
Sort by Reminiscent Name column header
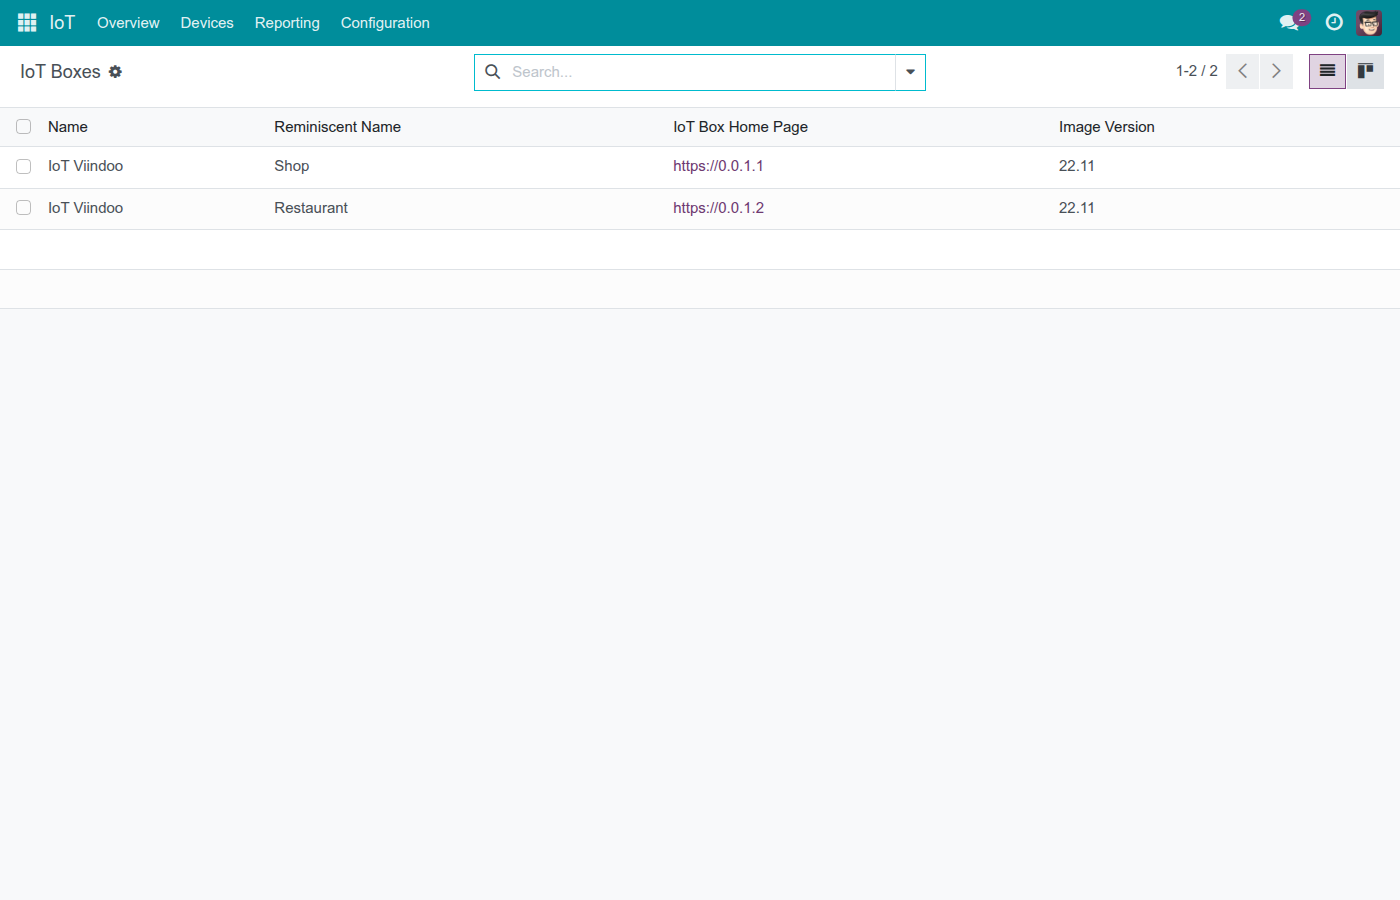click(337, 127)
